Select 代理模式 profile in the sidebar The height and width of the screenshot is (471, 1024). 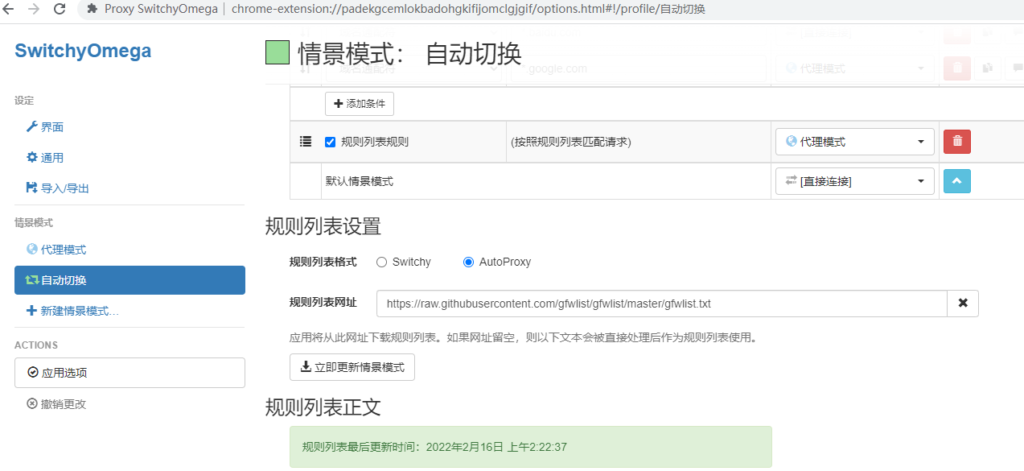coord(62,249)
